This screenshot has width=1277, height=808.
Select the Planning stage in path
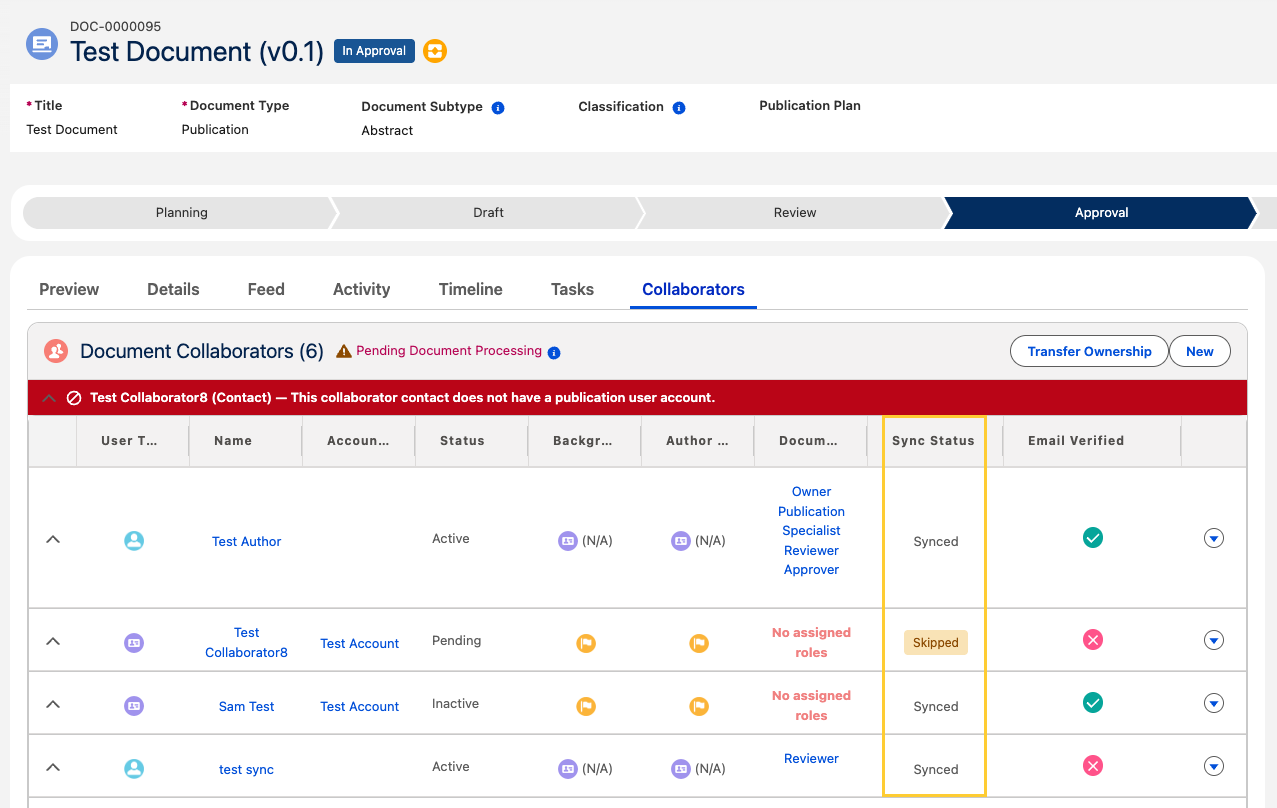(181, 212)
